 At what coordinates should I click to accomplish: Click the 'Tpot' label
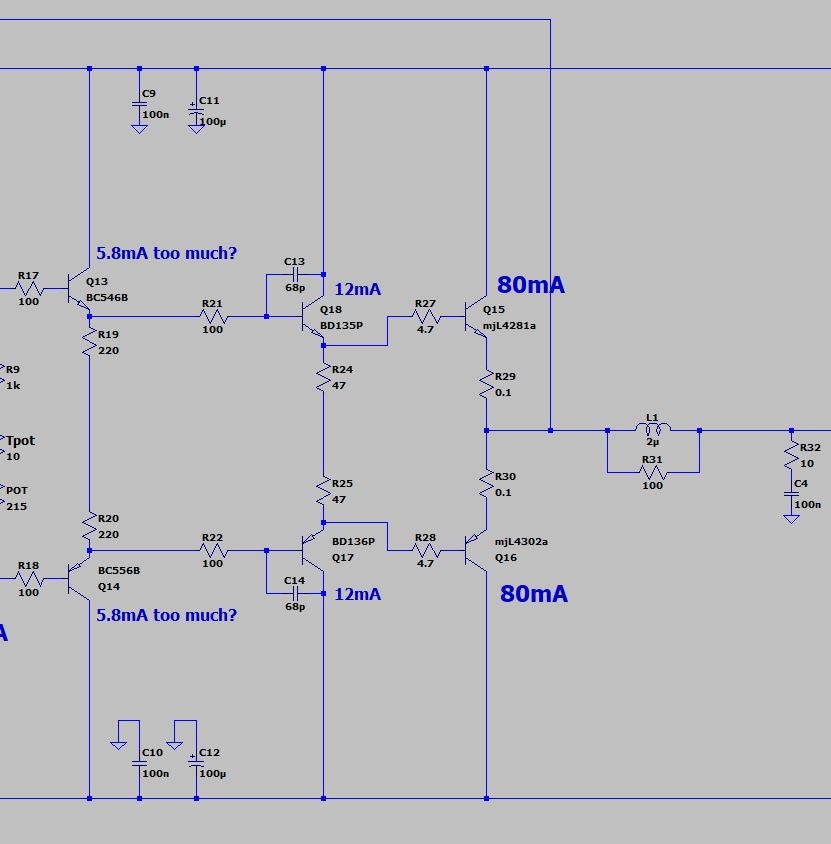[20, 441]
